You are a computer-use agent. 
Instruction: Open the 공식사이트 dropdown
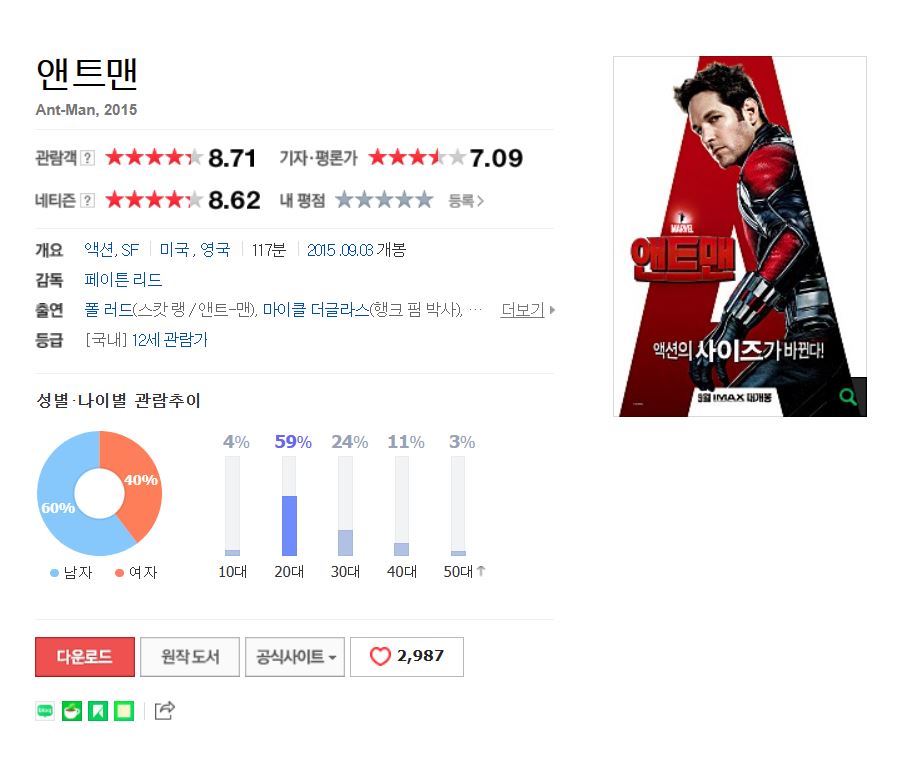[x=295, y=657]
